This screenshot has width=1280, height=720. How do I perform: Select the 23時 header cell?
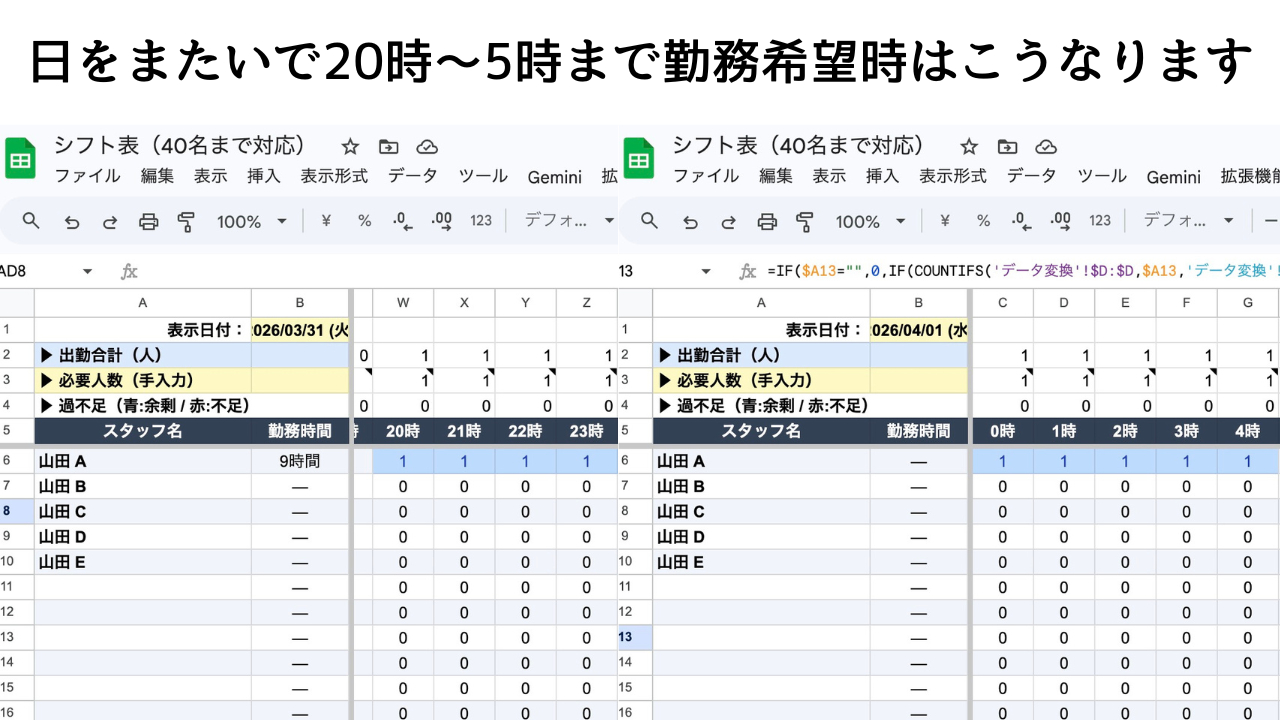(x=587, y=431)
